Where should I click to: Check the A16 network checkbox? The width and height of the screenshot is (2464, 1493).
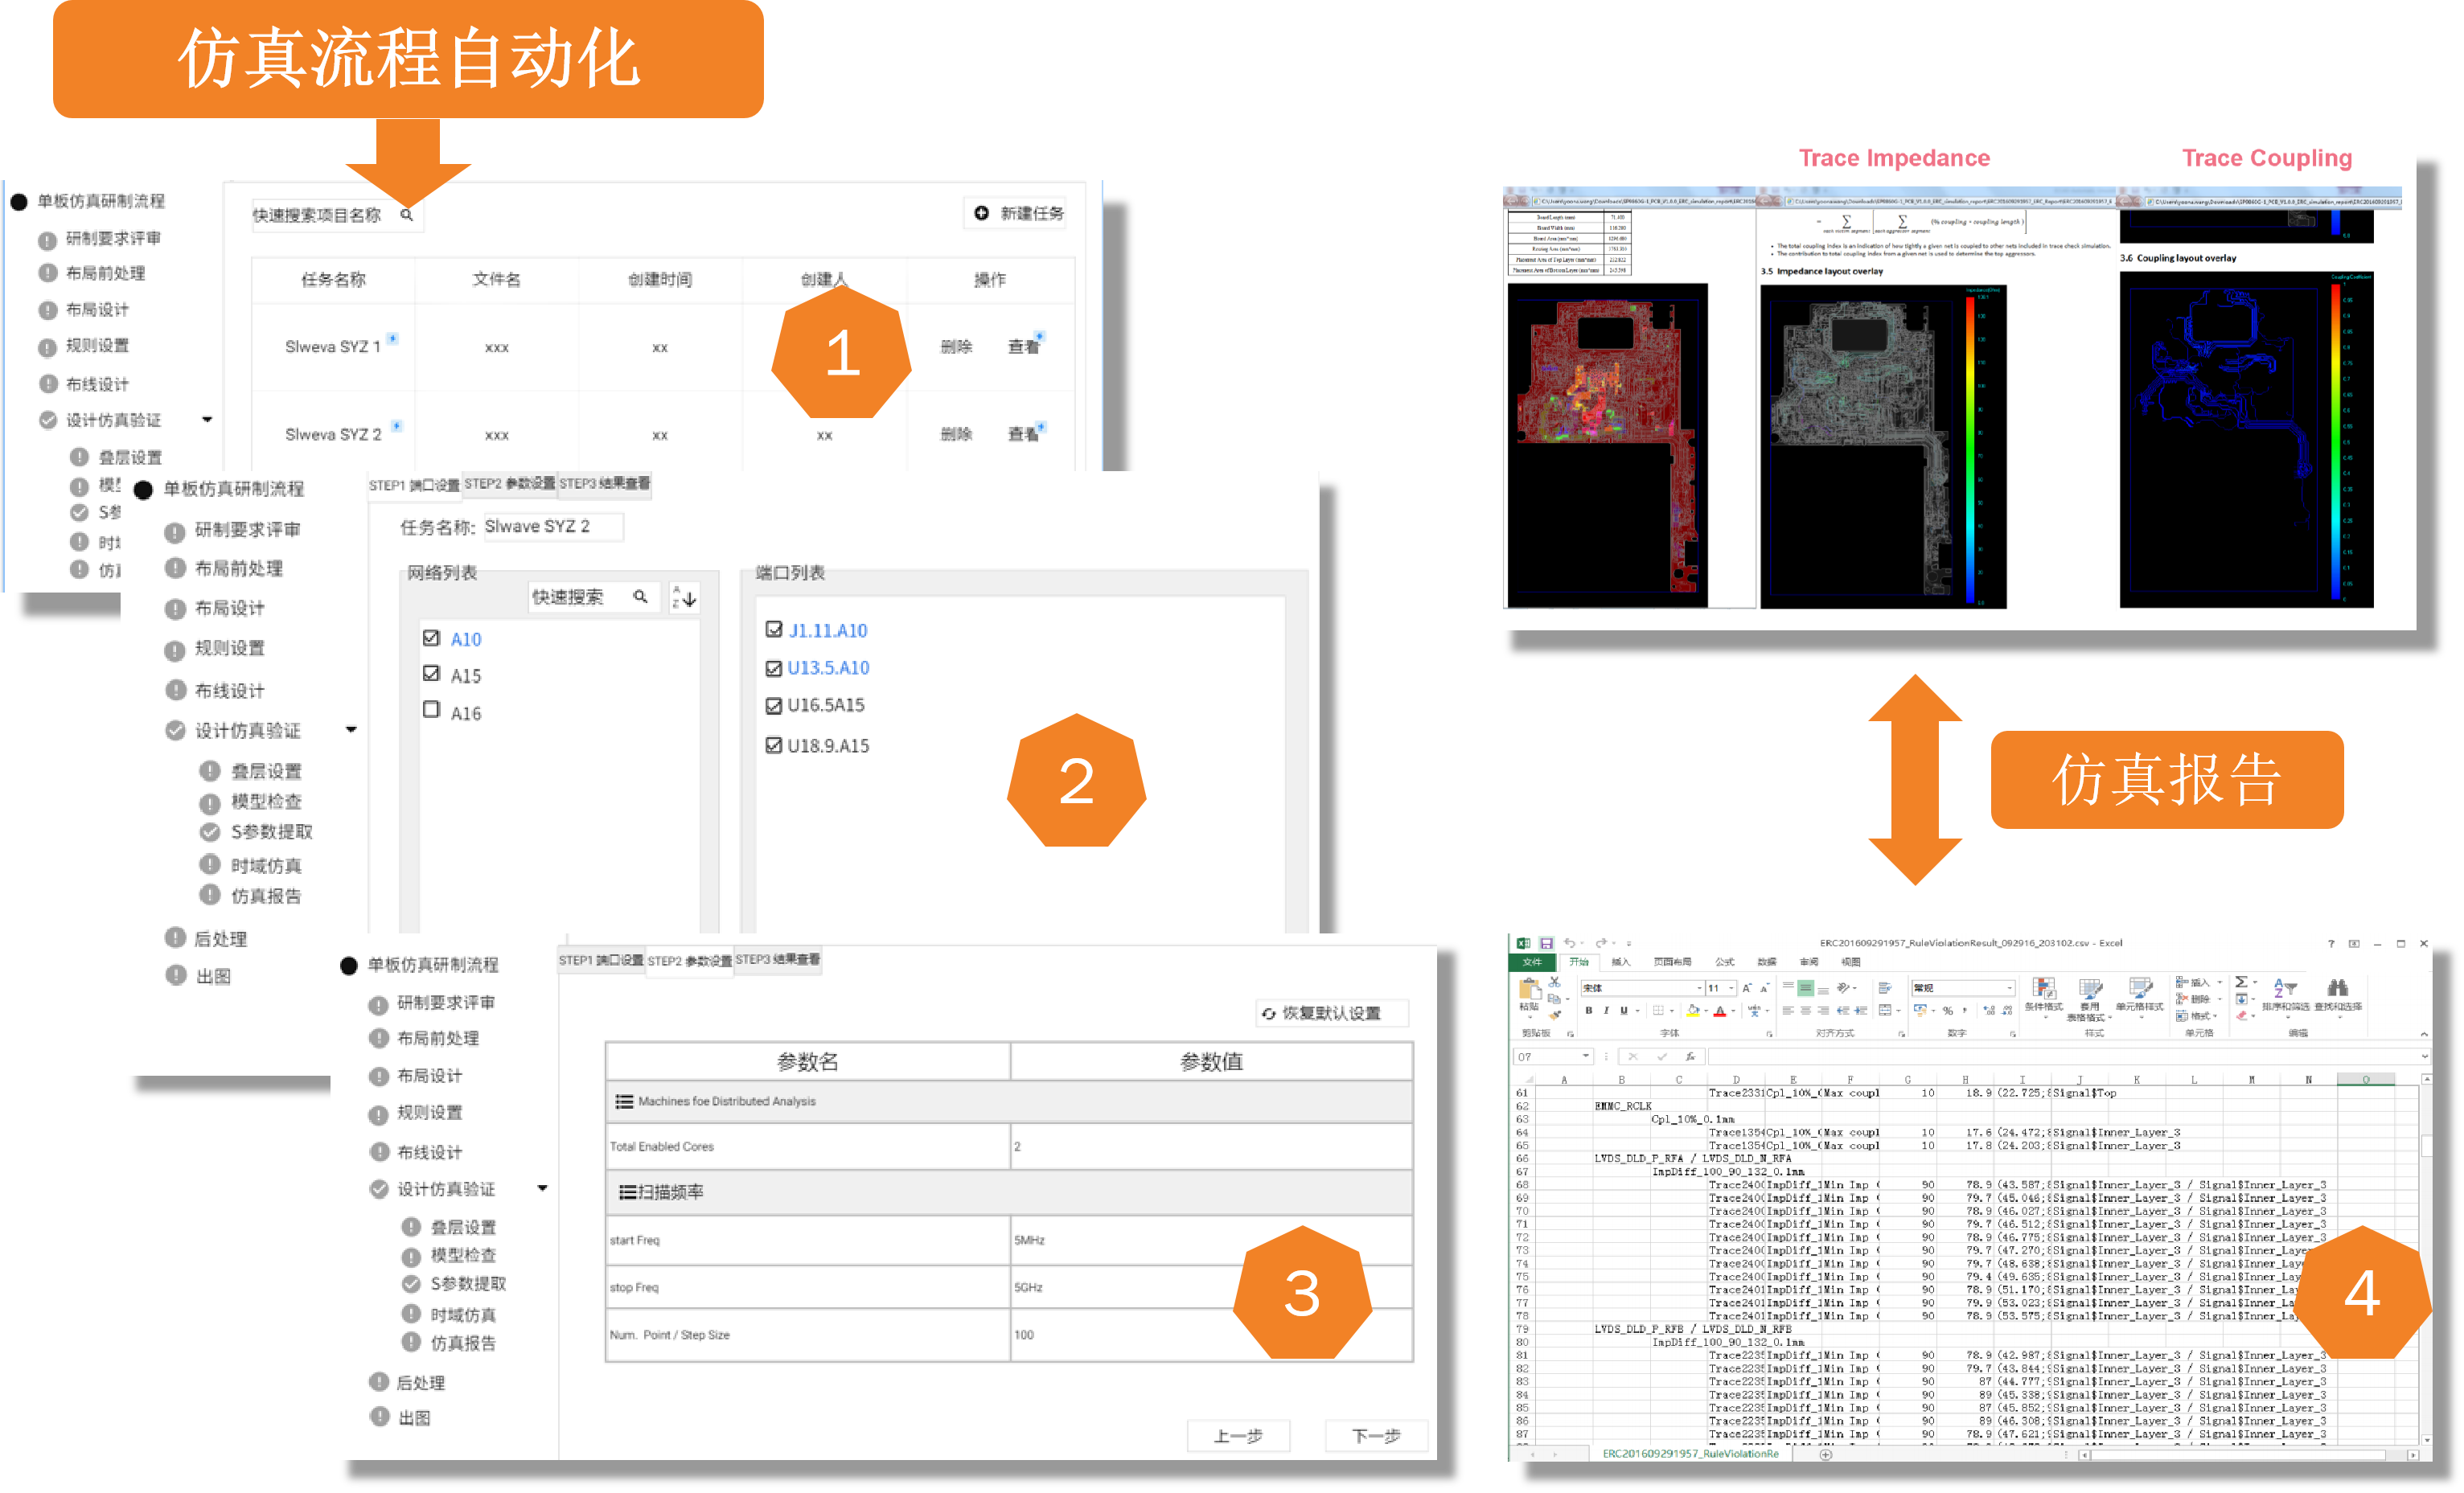coord(431,710)
